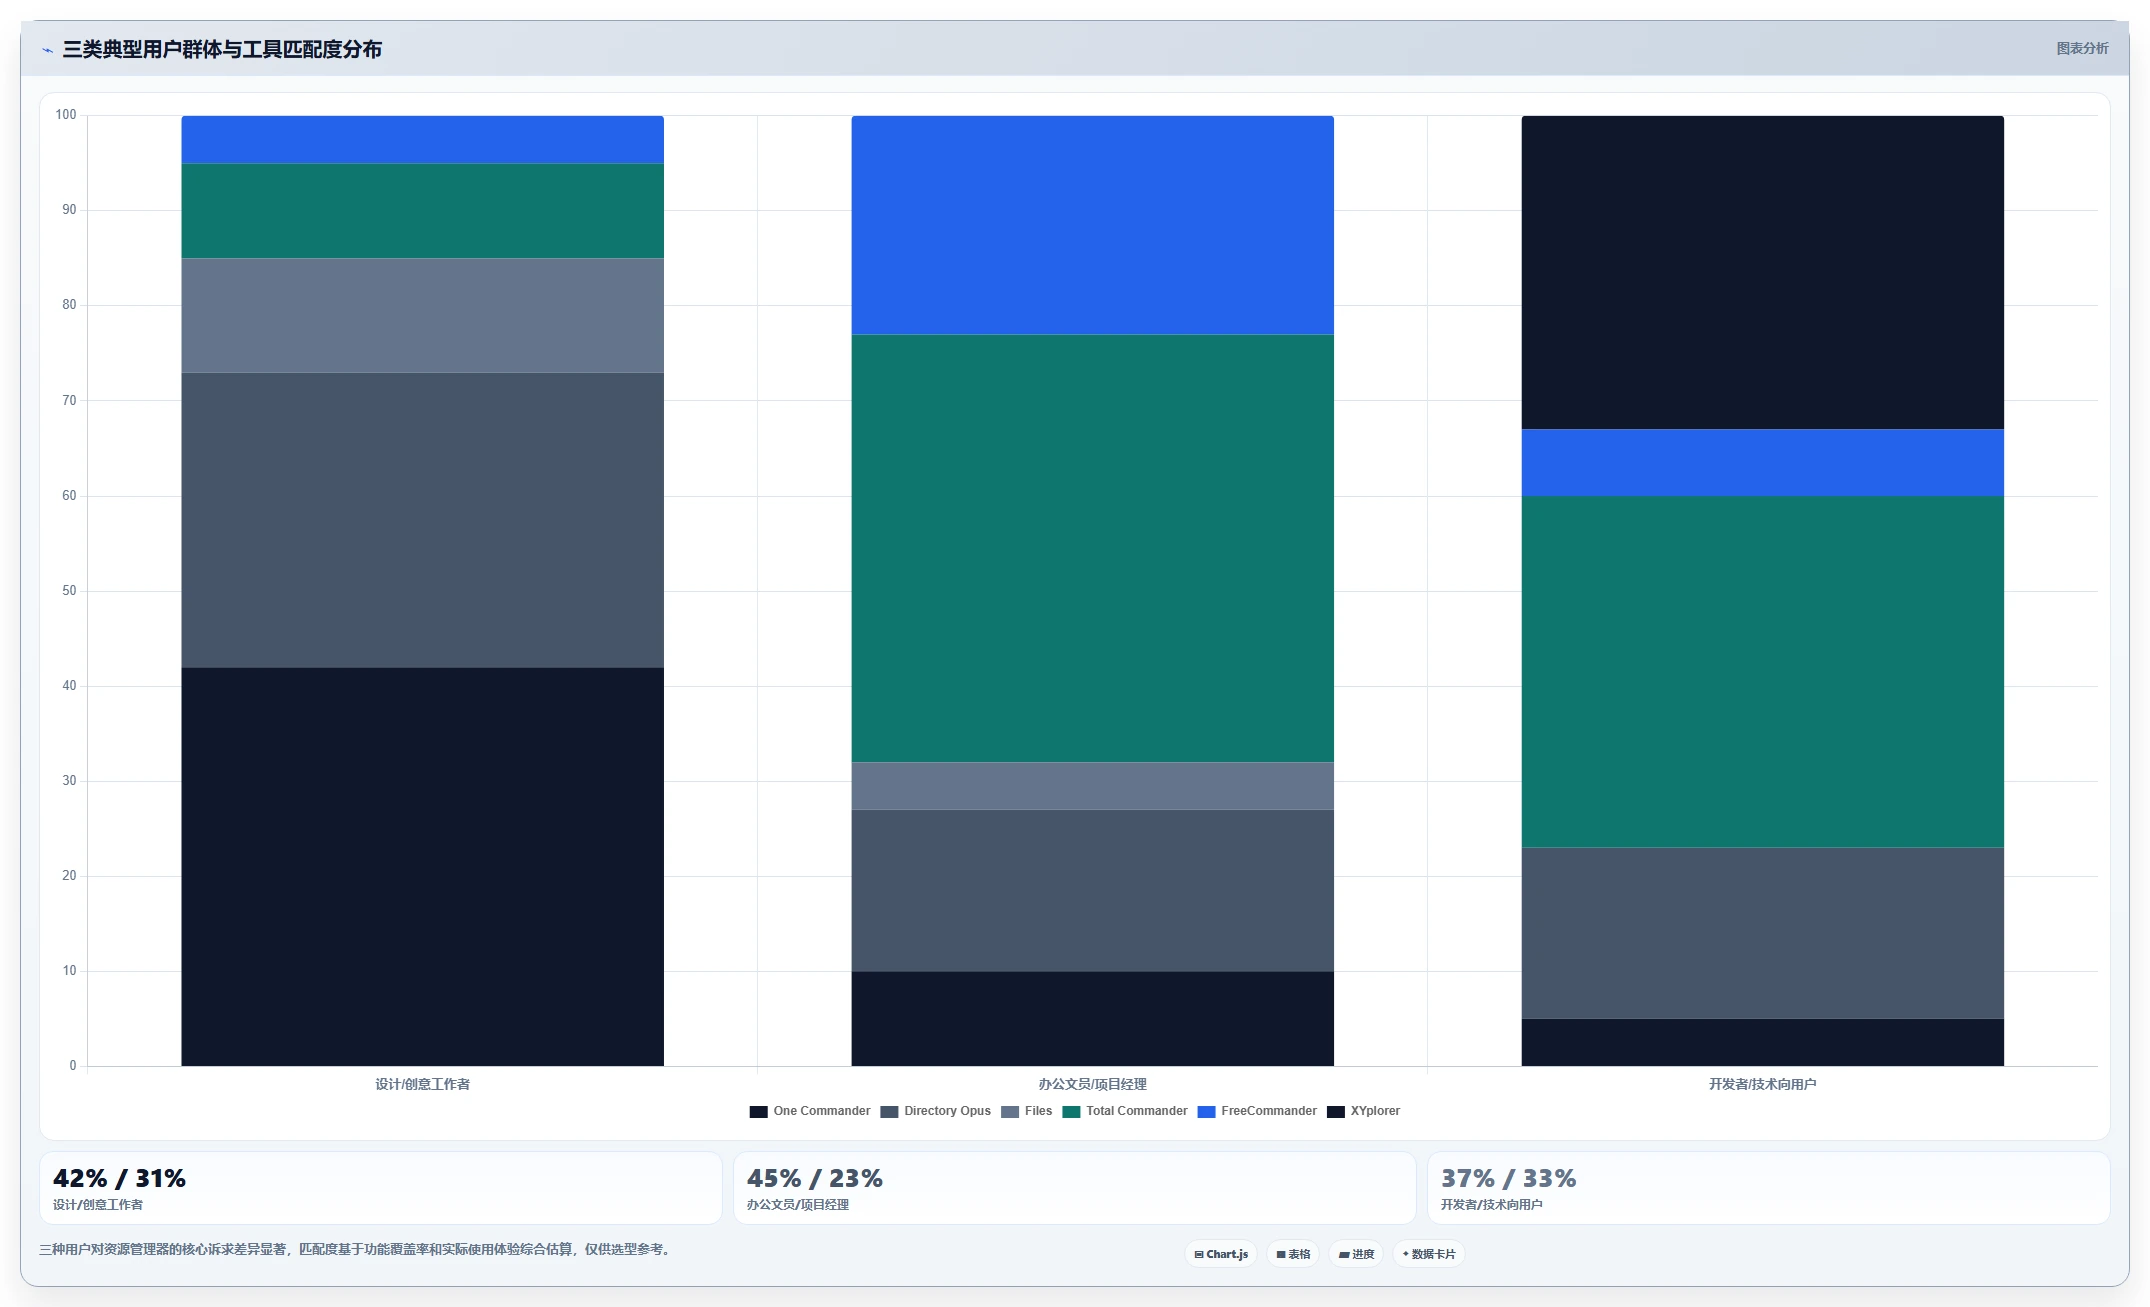Open the 45% / 23% stat card
This screenshot has height=1307, width=2150.
tap(1074, 1188)
